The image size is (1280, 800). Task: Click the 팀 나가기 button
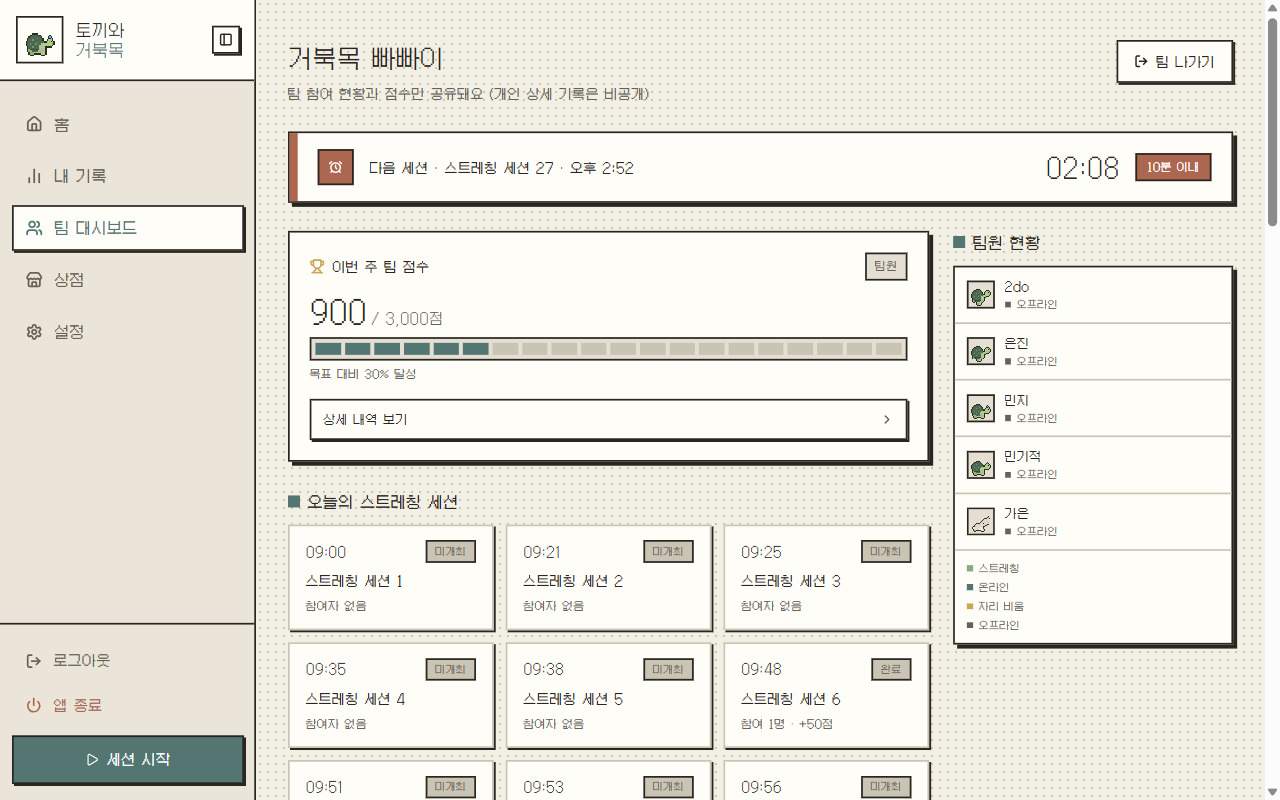1175,62
